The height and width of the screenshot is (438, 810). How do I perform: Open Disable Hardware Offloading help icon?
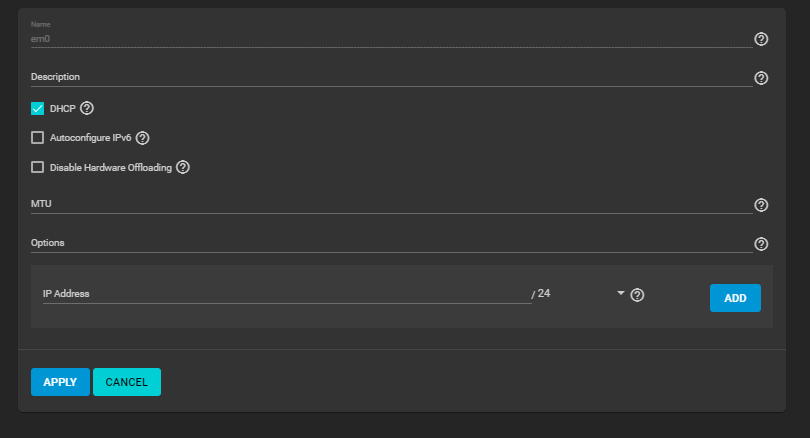(183, 168)
